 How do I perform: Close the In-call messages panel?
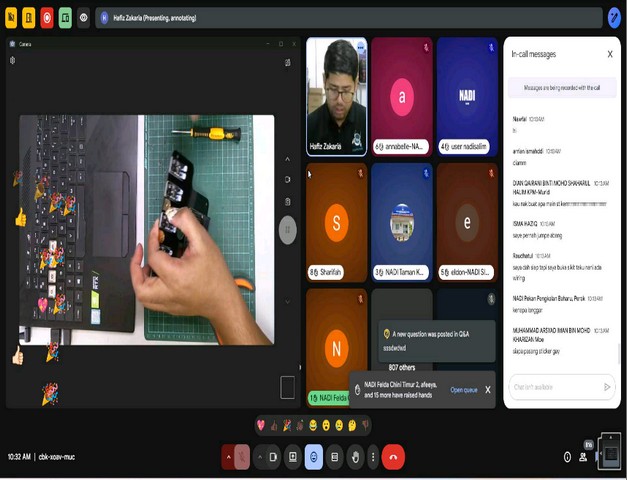coord(610,54)
